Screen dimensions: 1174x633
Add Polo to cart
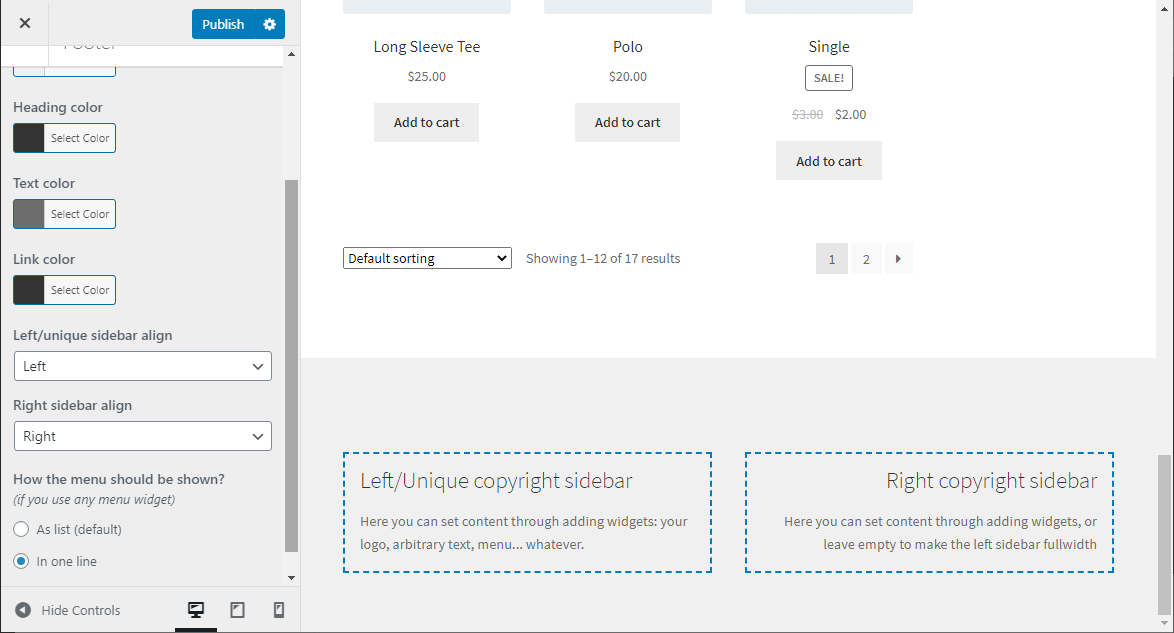pos(627,122)
